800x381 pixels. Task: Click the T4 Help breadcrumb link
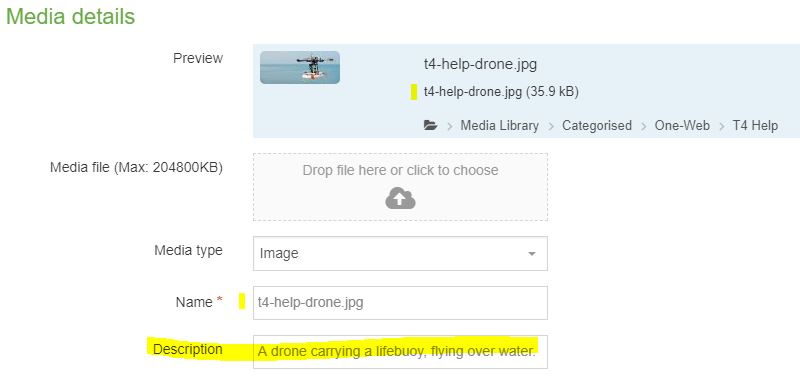click(755, 125)
